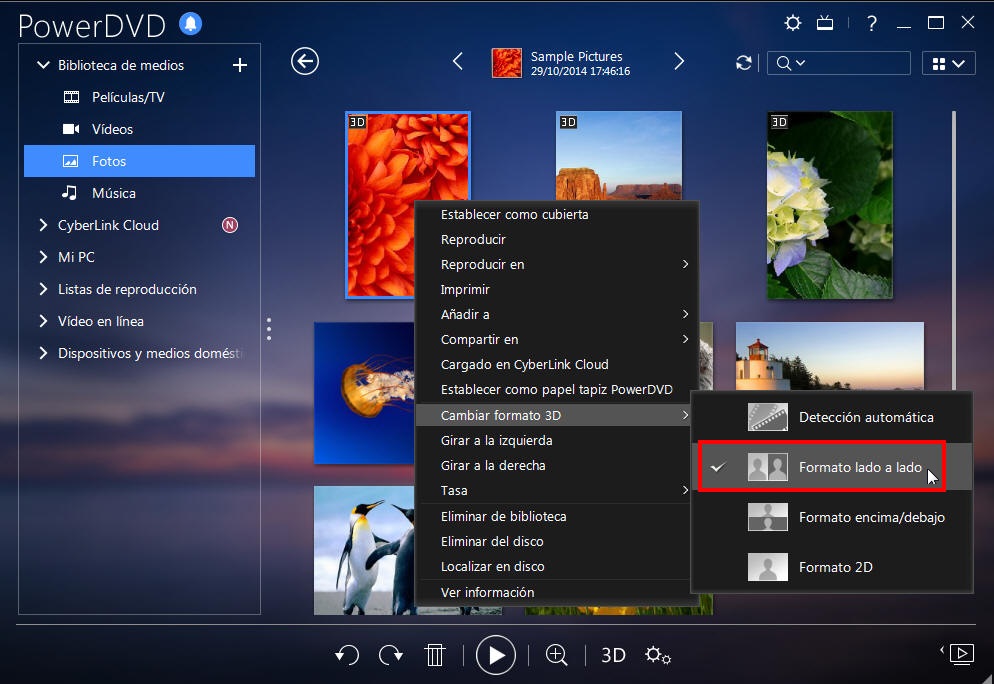Select Fotos in media library
This screenshot has width=994, height=684.
click(139, 161)
